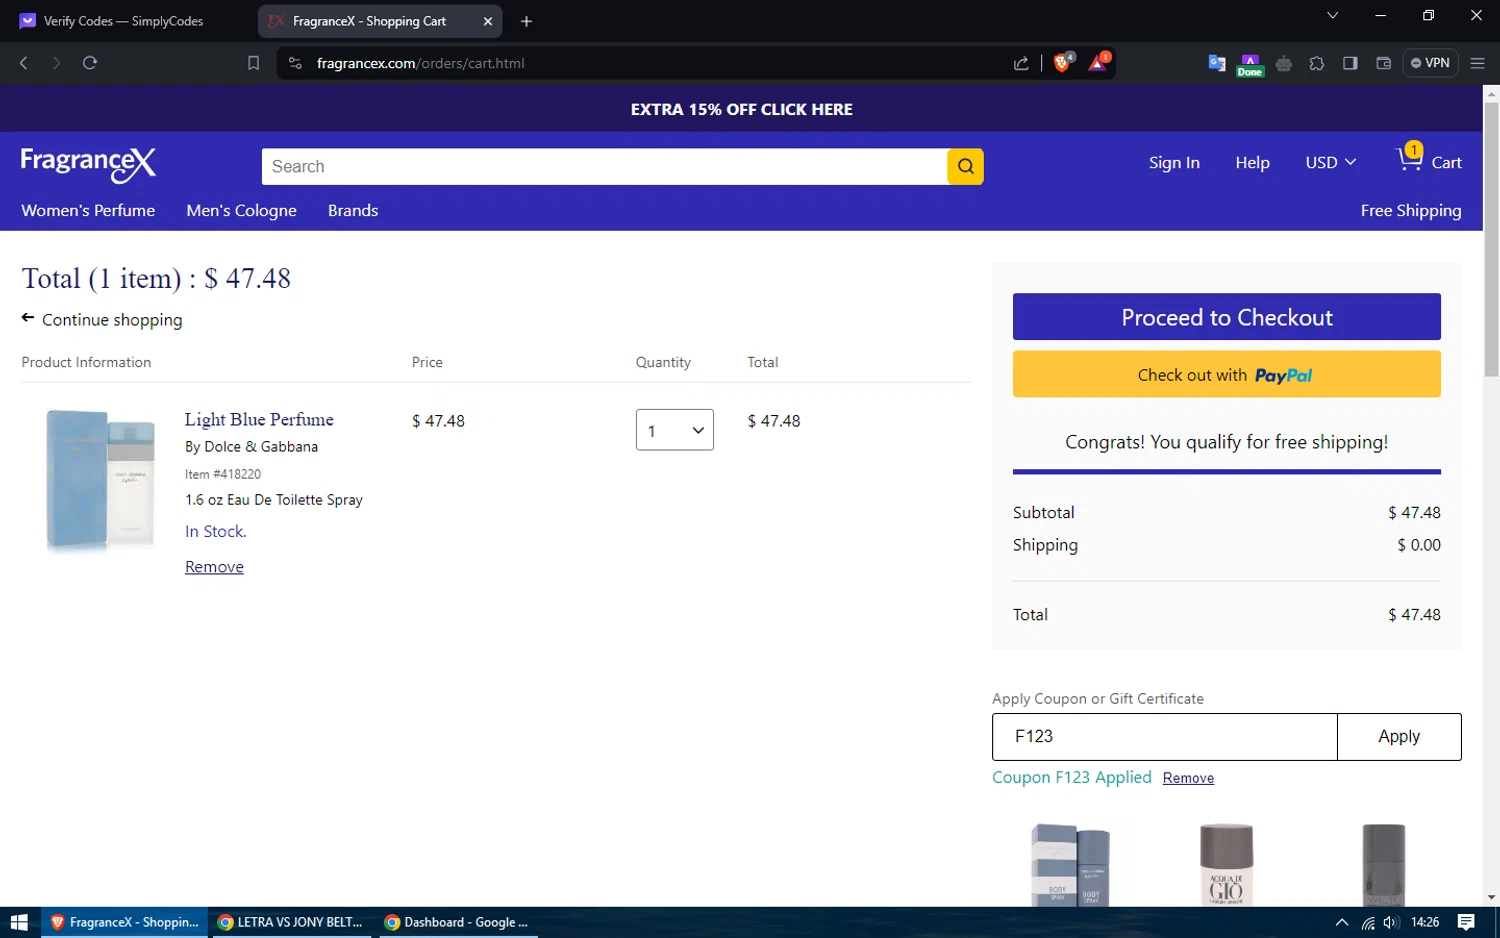The height and width of the screenshot is (938, 1500).
Task: Open the Men's Cologne menu
Action: pos(241,210)
